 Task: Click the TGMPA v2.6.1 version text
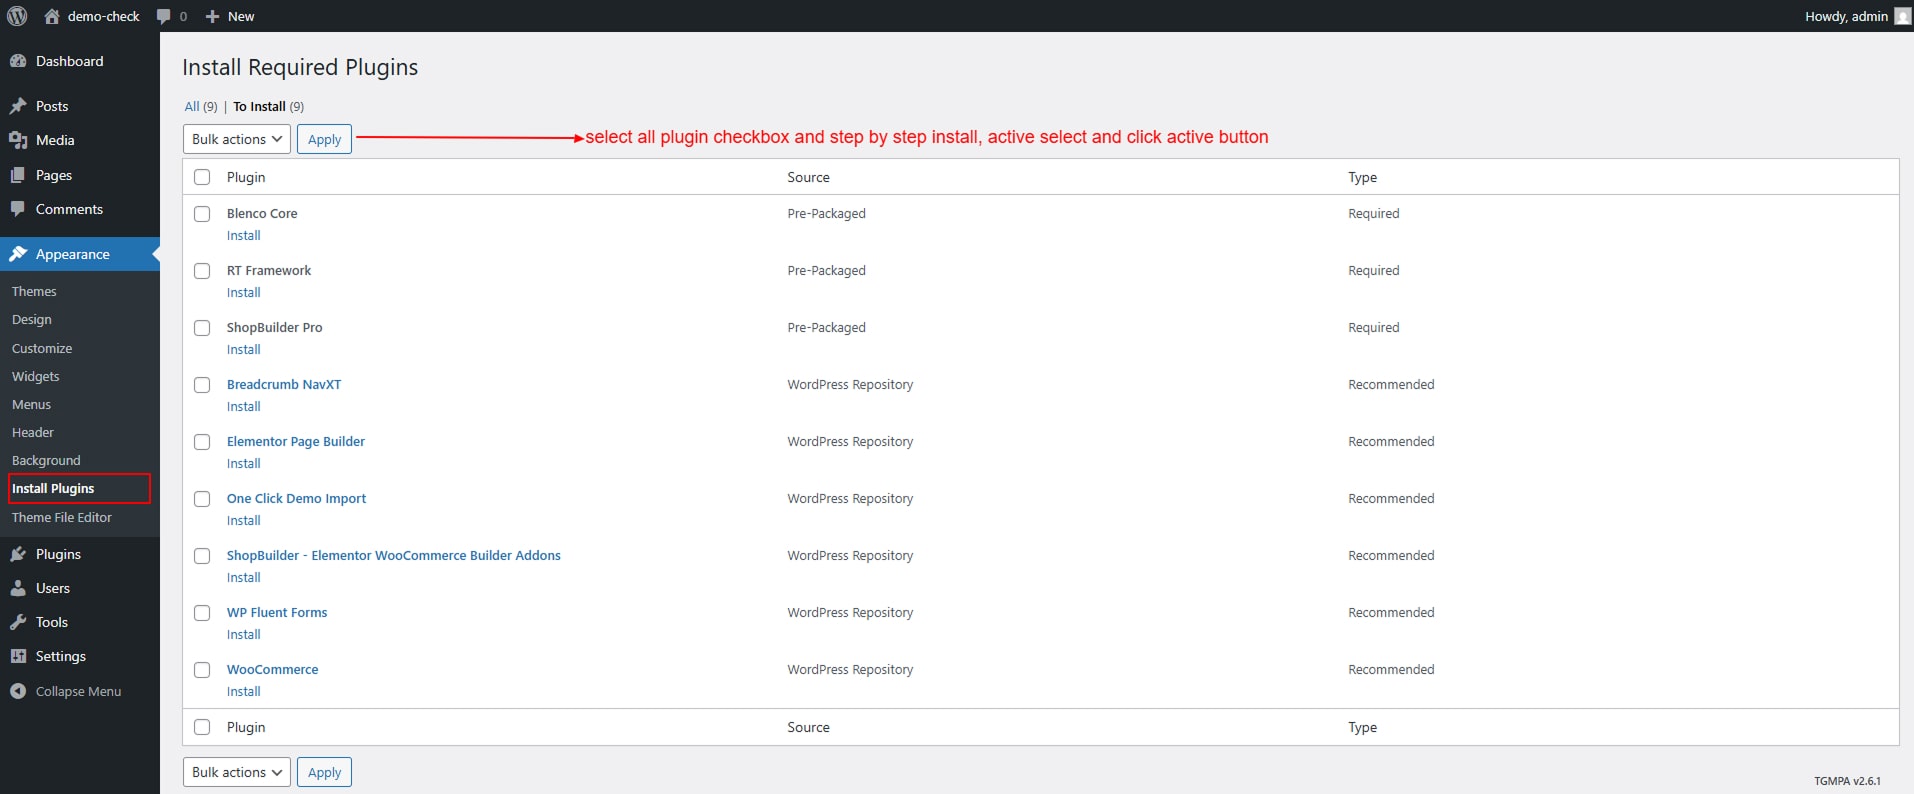coord(1847,781)
